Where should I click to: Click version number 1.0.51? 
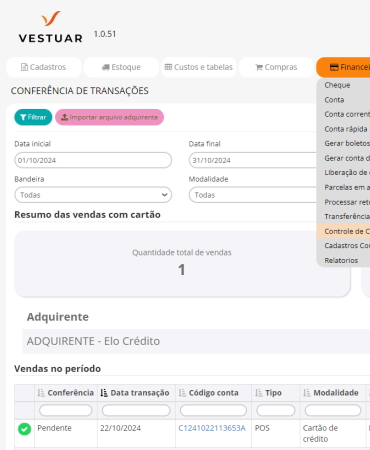(105, 34)
